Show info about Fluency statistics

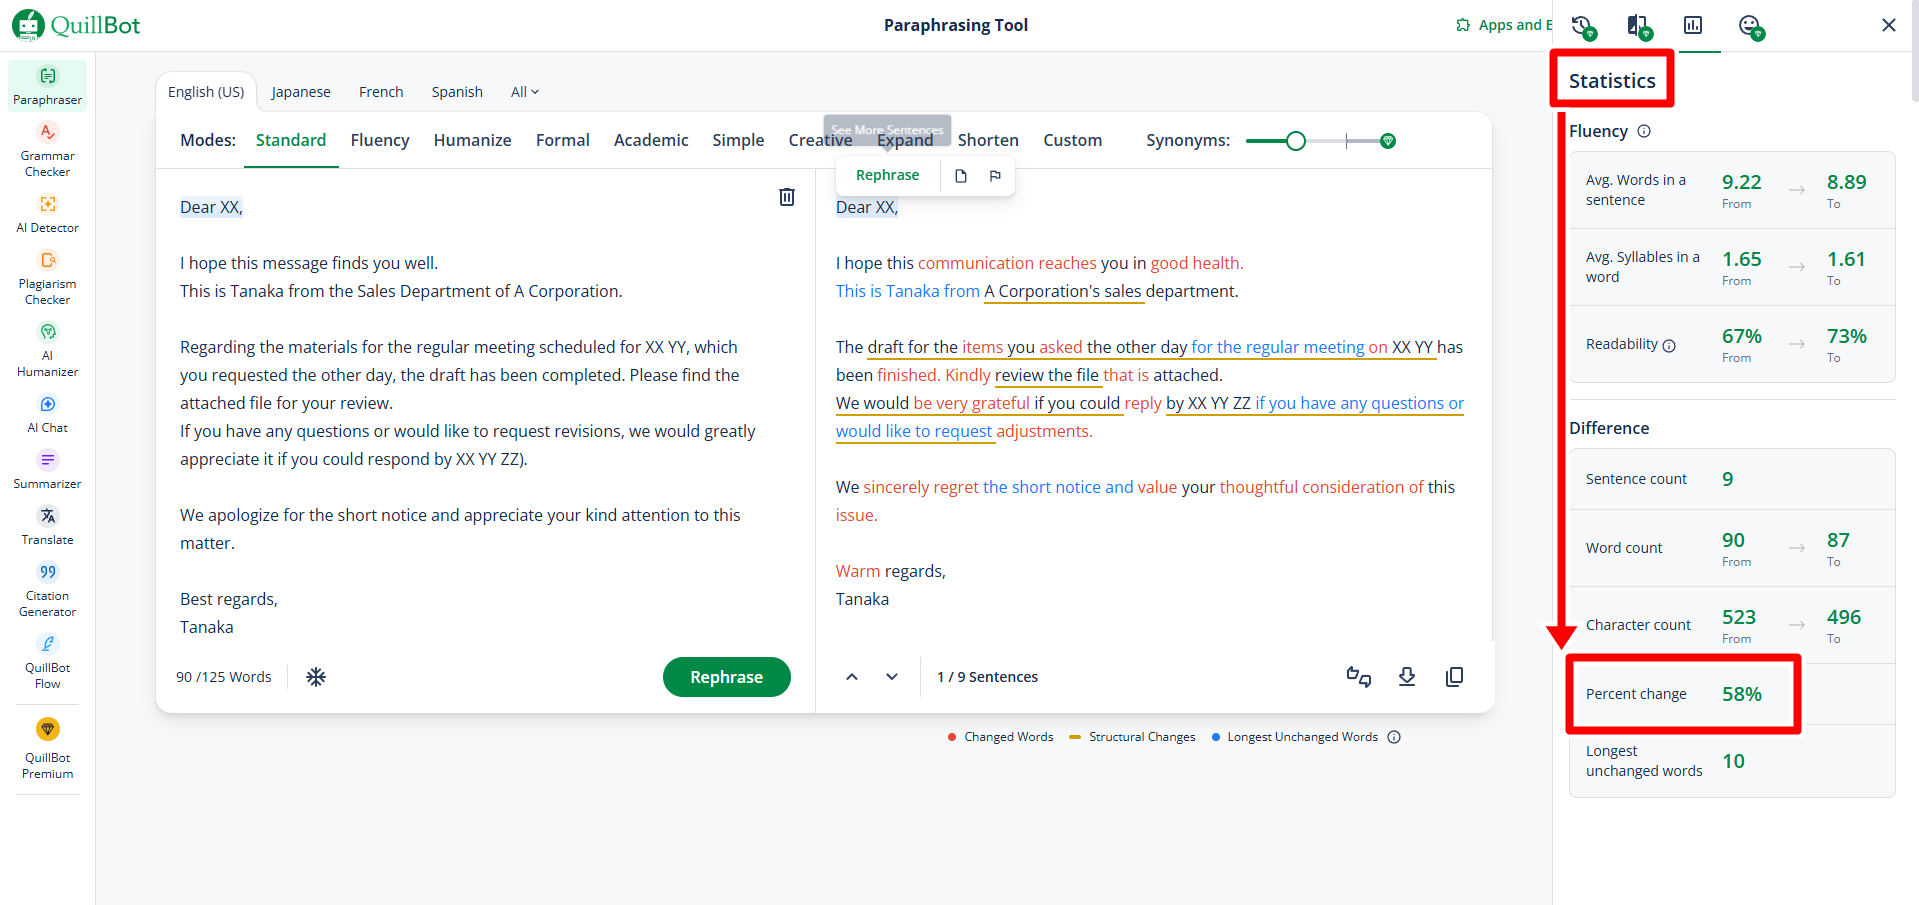tap(1644, 131)
